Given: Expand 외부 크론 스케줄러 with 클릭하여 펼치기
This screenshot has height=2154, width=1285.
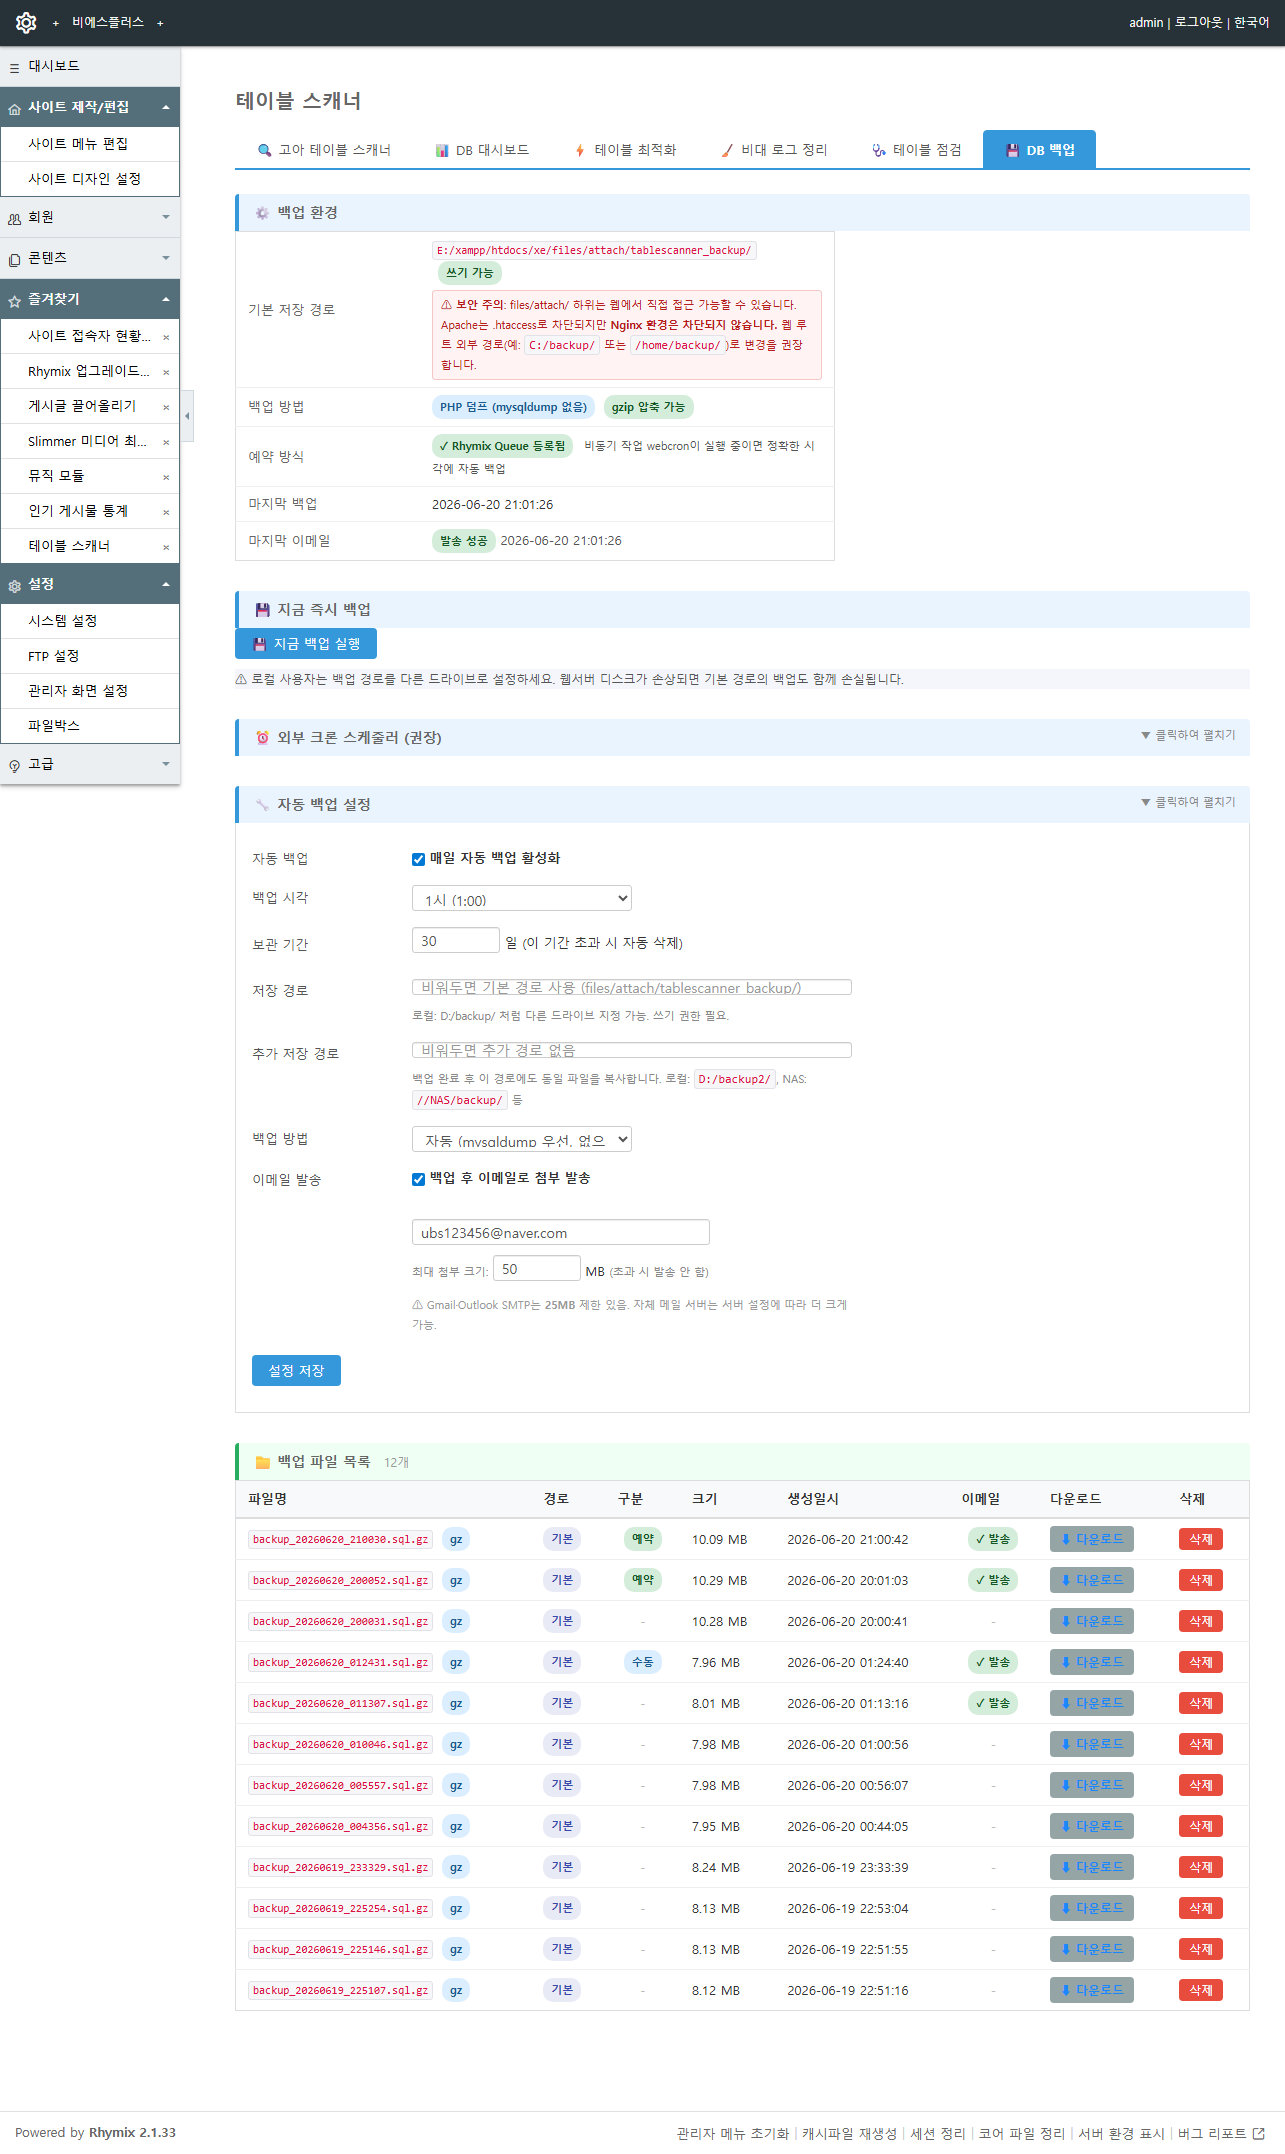Looking at the screenshot, I should point(1188,735).
